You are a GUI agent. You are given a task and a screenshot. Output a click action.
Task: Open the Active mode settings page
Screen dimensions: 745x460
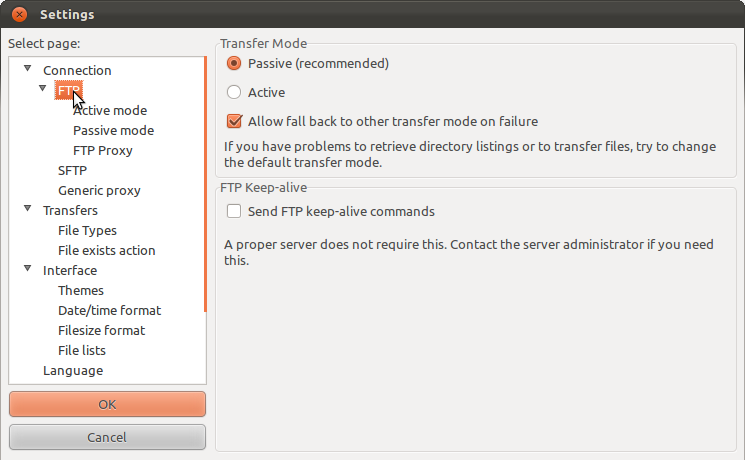(x=110, y=110)
